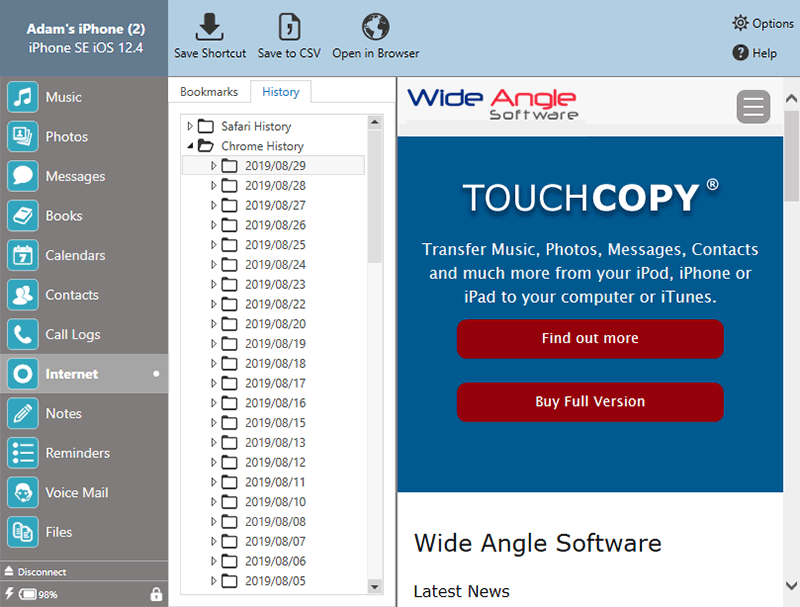Screen dimensions: 800x607
Task: Select the 2019/08/18 tree item
Action: coord(275,363)
